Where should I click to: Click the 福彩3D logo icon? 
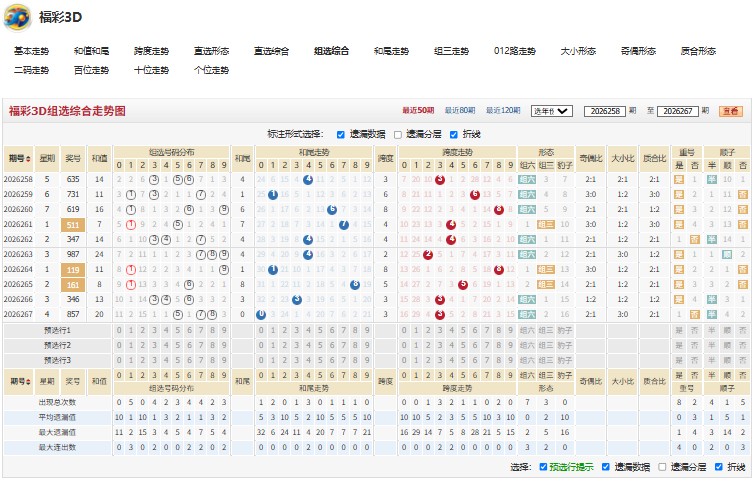click(18, 17)
